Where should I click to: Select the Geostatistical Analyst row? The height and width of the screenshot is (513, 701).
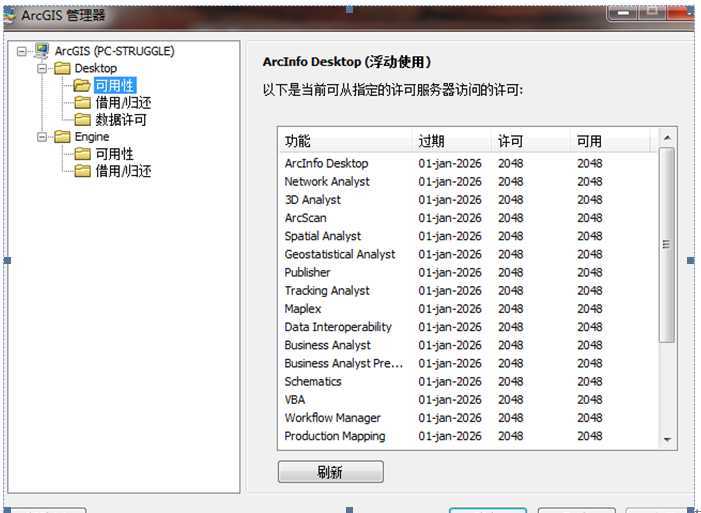469,254
